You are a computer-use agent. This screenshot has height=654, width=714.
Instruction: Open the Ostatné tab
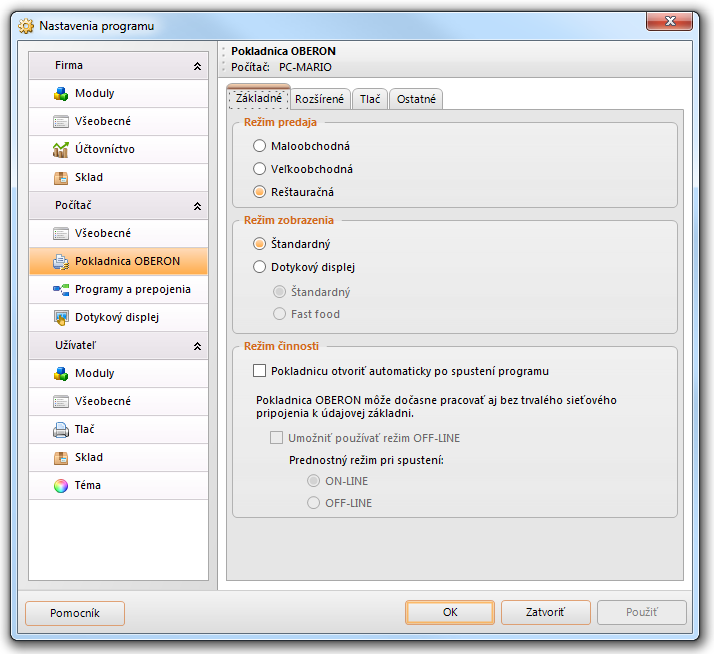pyautogui.click(x=416, y=99)
